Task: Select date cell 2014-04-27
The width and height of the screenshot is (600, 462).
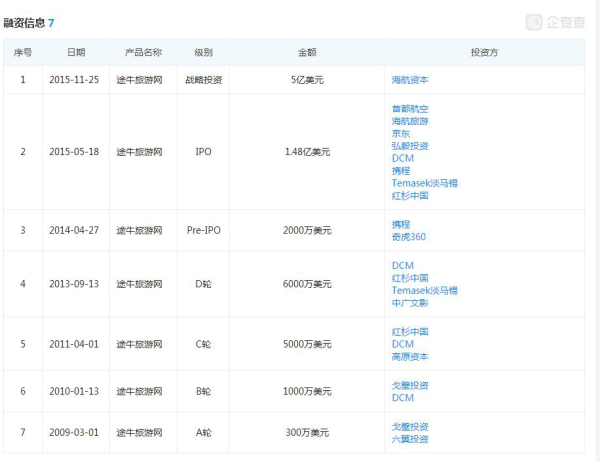Action: tap(74, 230)
